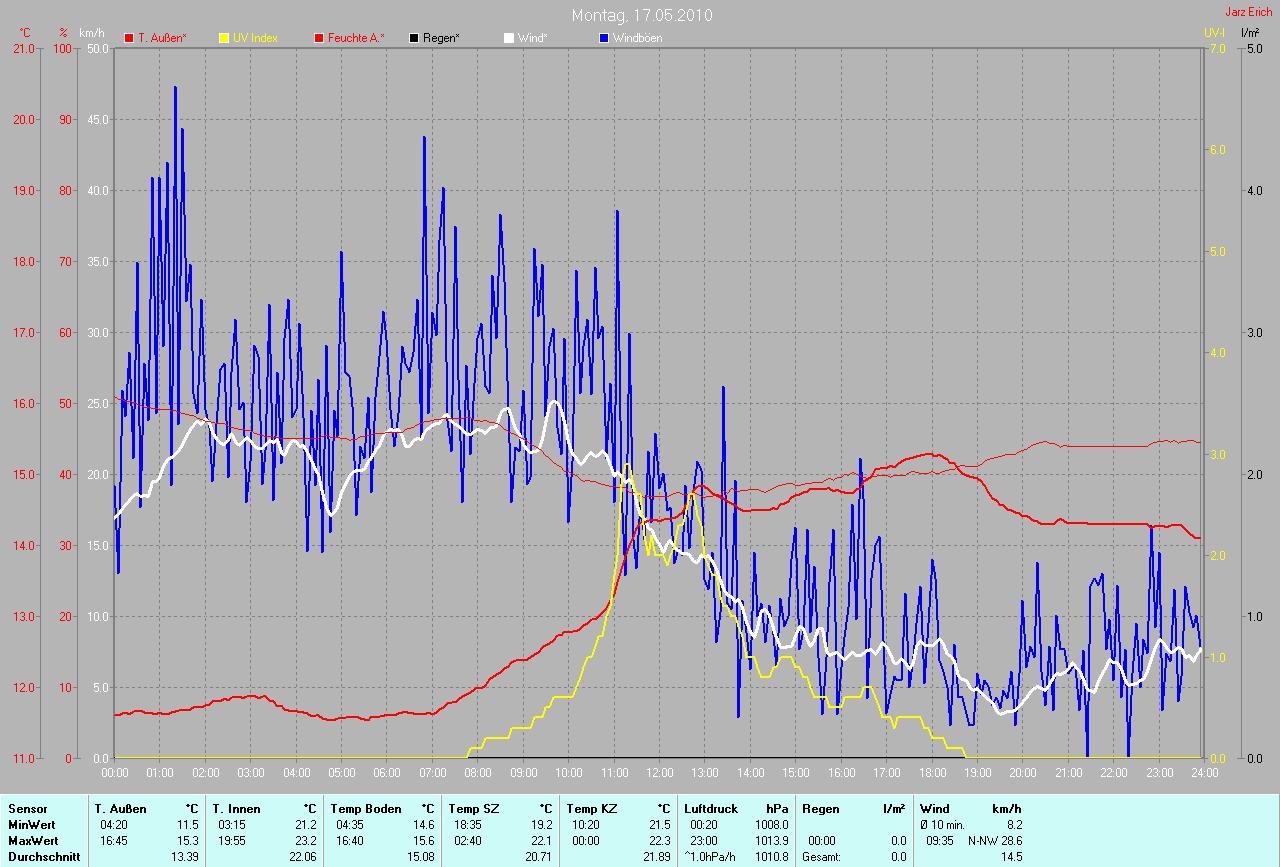Click the 'Temp SZ' column header
This screenshot has width=1280, height=867.
472,808
